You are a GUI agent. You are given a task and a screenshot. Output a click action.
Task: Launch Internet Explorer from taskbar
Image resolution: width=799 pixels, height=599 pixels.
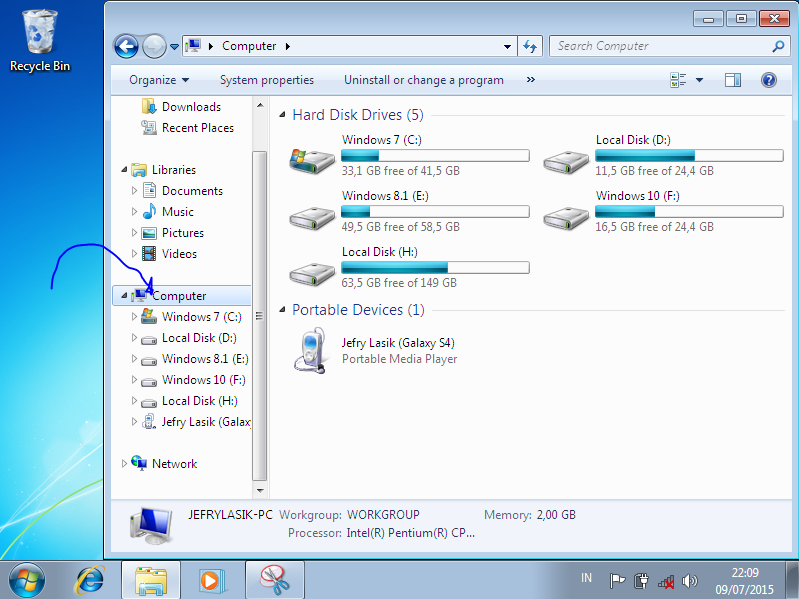(x=90, y=580)
